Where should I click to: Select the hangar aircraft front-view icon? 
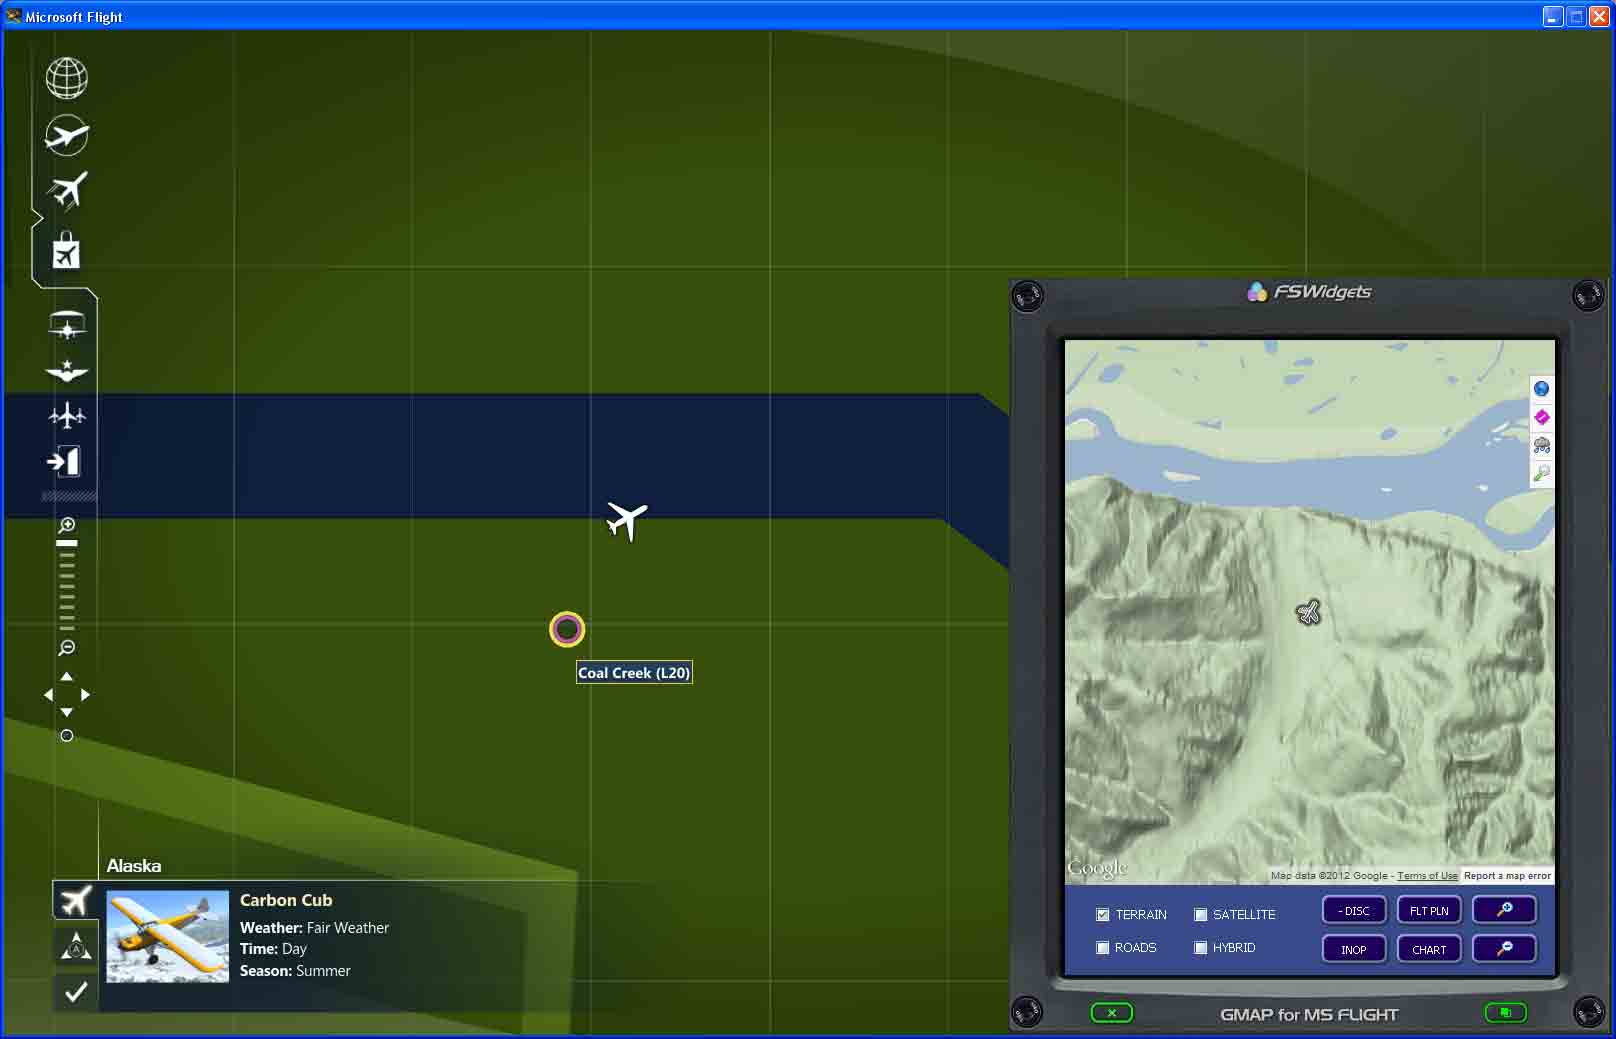tap(67, 325)
